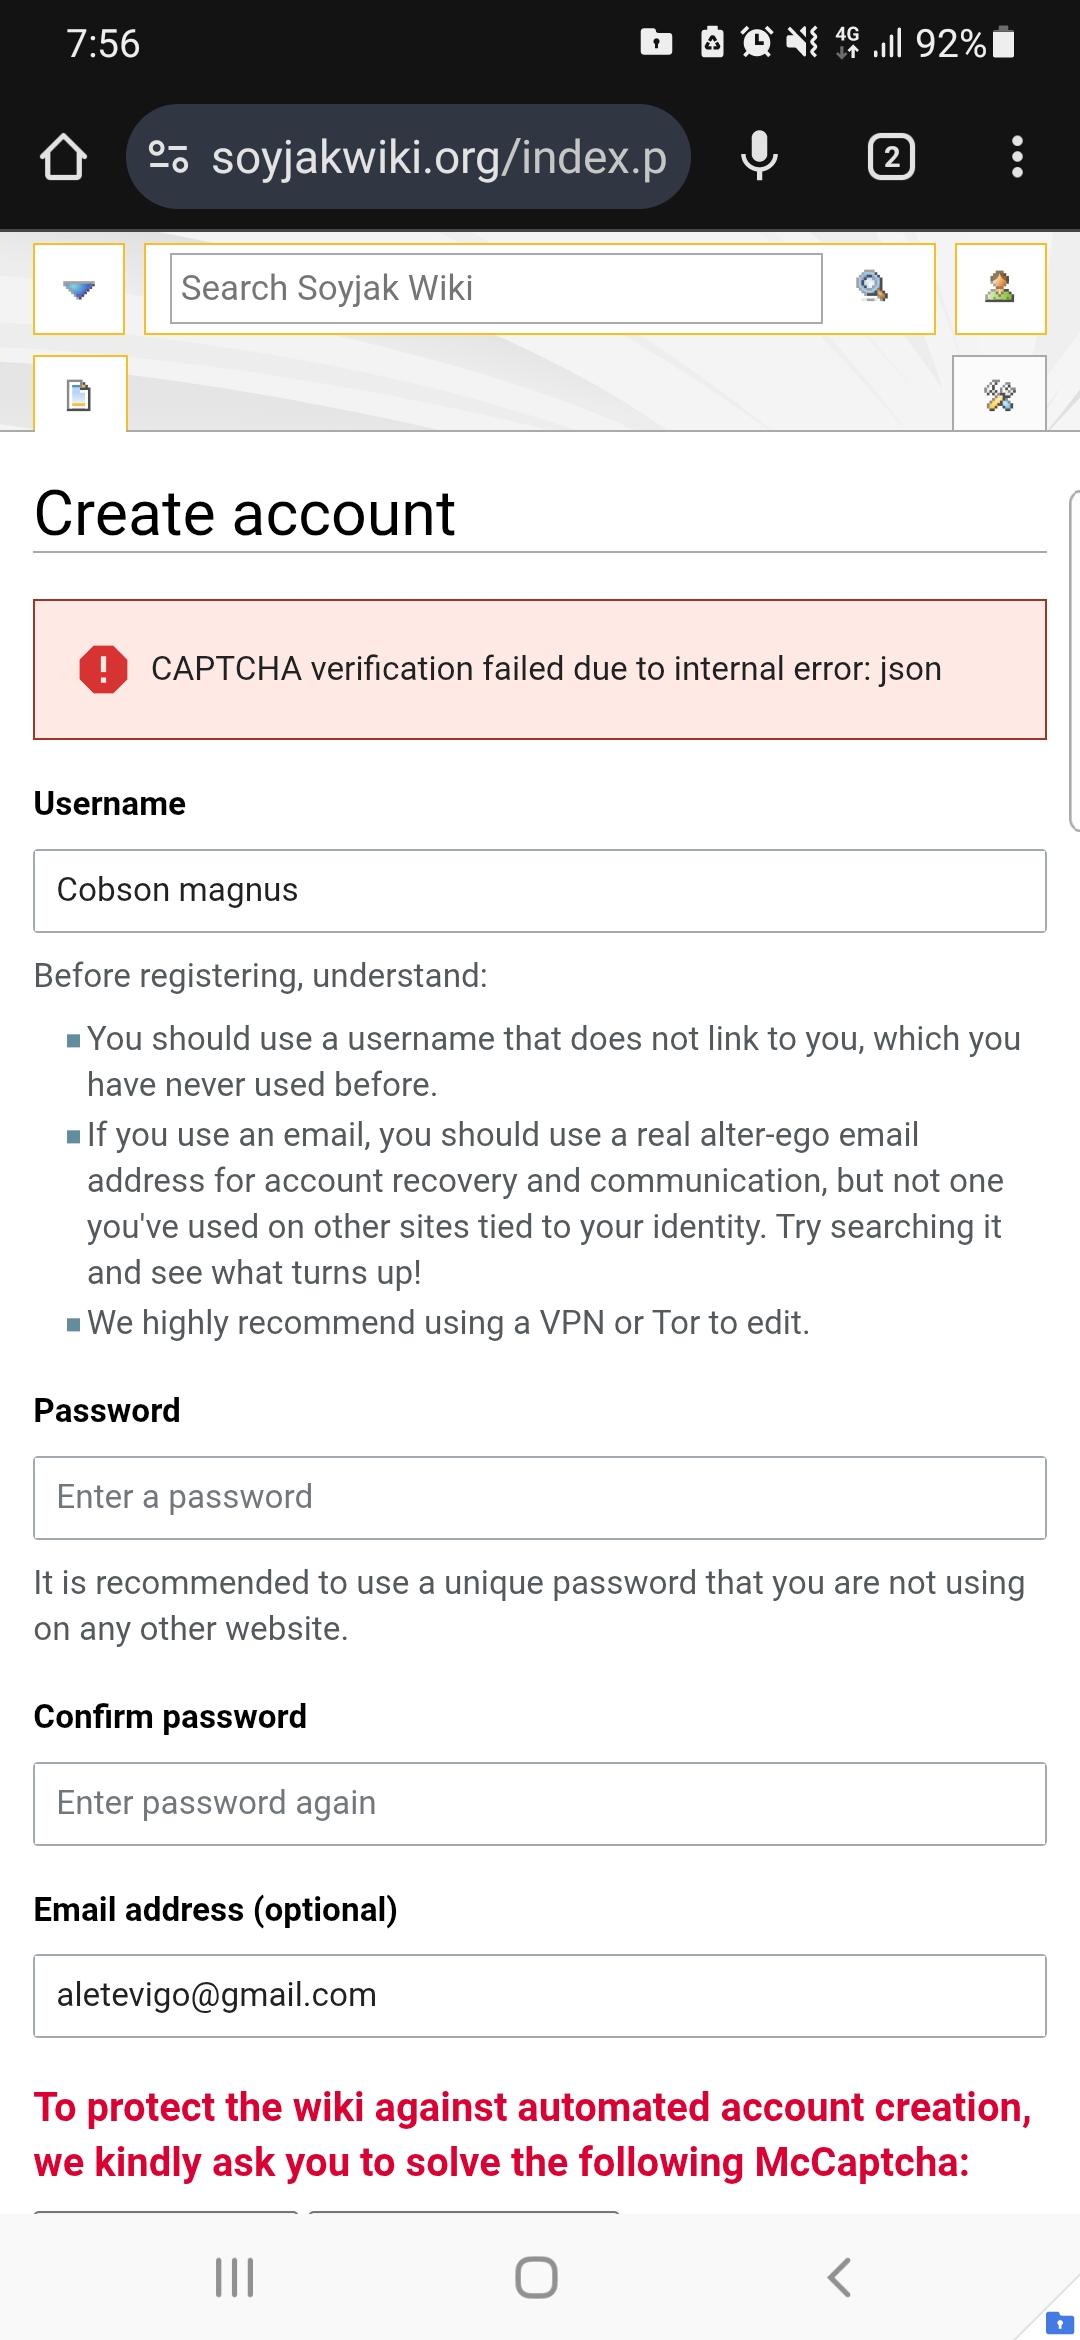Image resolution: width=1080 pixels, height=2340 pixels.
Task: Tap the Android back navigation button
Action: point(839,2277)
